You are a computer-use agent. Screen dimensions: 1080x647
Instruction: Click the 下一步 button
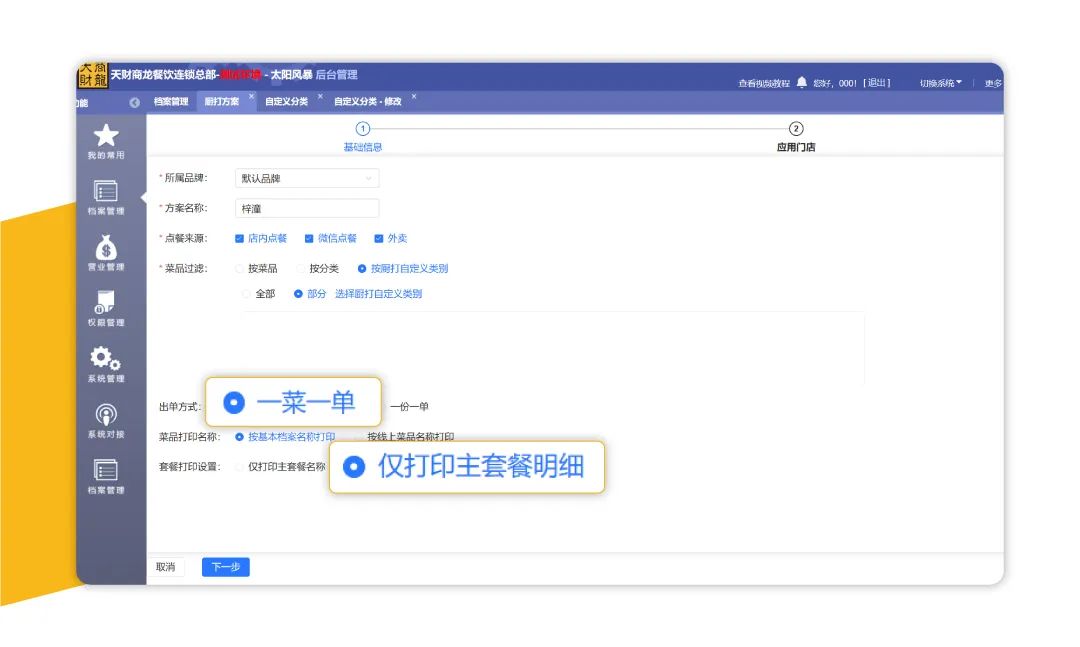click(225, 567)
